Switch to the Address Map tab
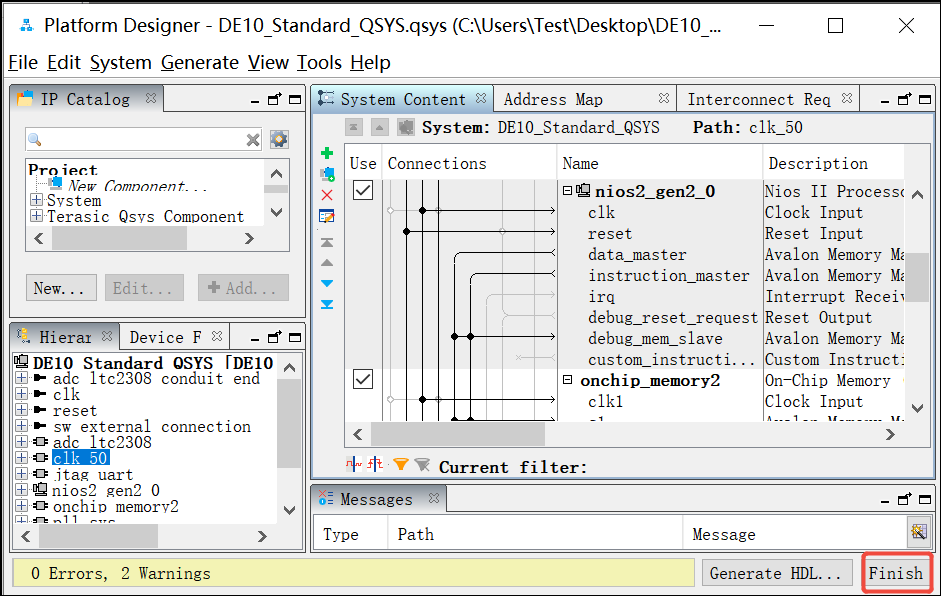 pyautogui.click(x=553, y=99)
